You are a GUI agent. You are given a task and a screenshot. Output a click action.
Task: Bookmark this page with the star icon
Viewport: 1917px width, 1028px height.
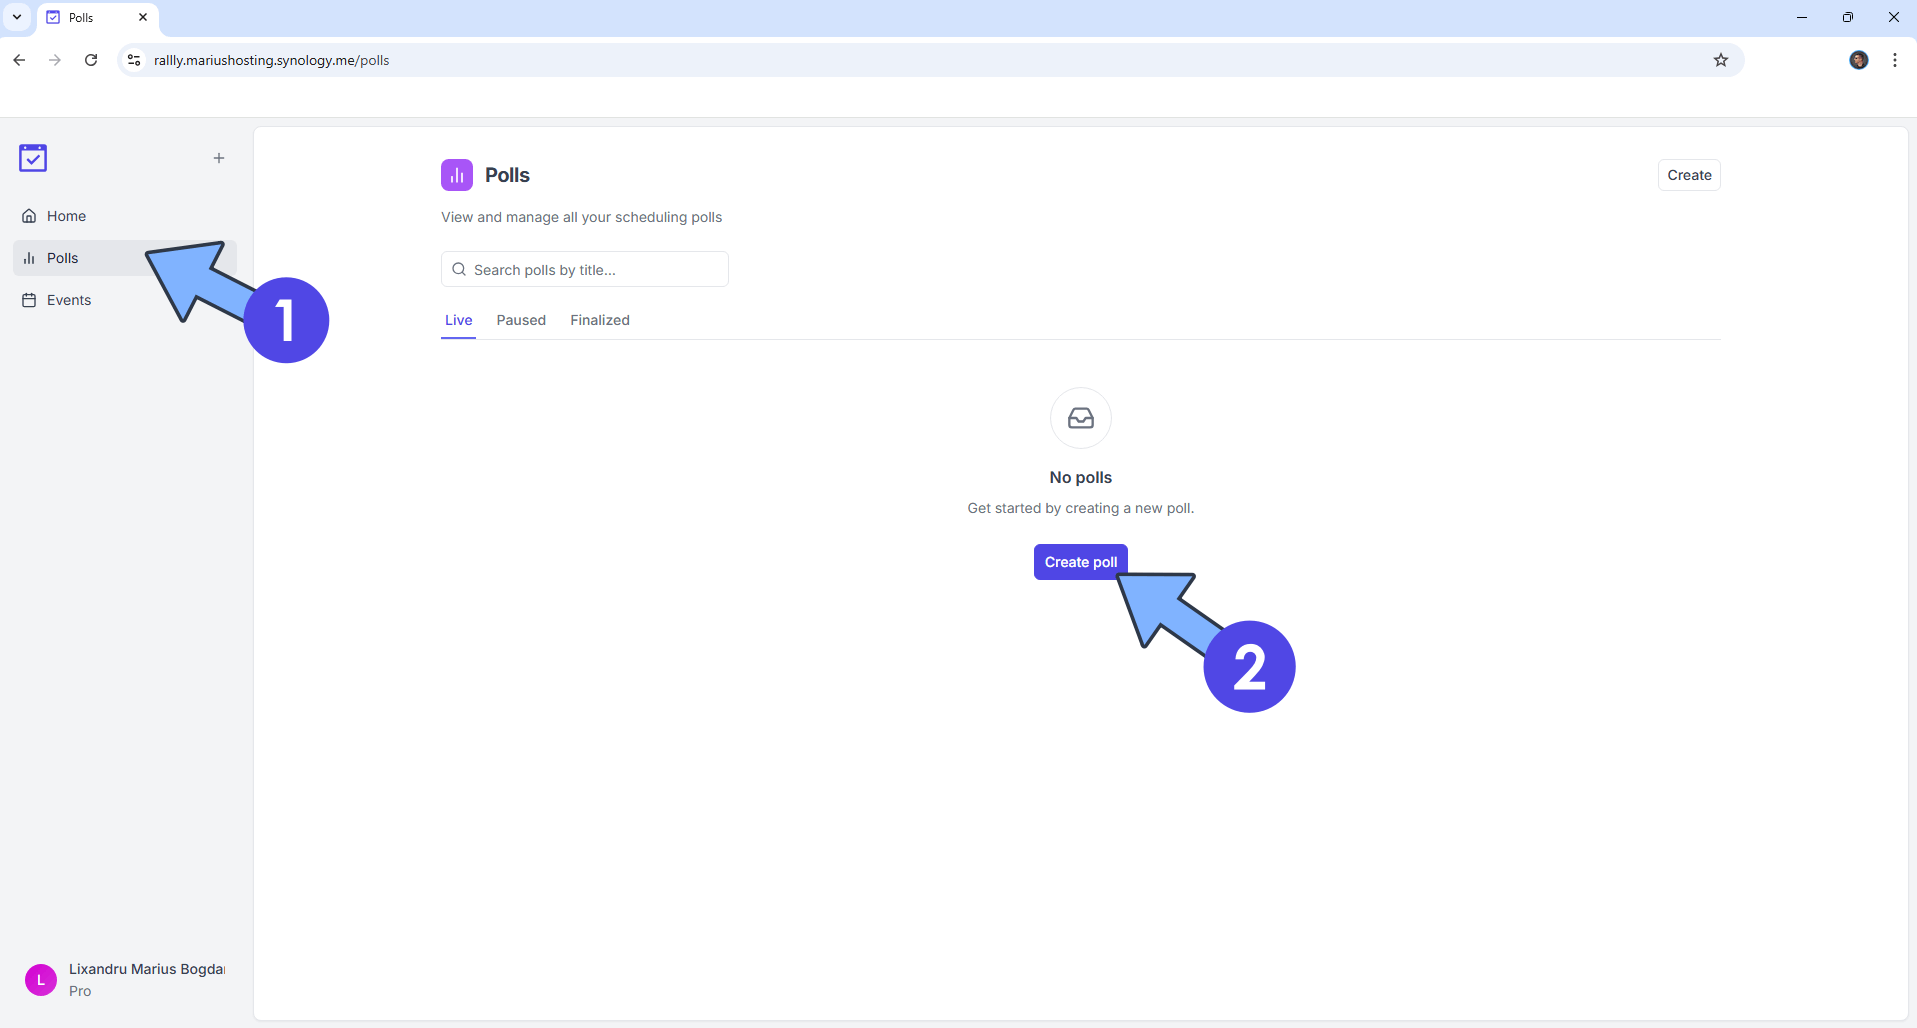click(1721, 60)
